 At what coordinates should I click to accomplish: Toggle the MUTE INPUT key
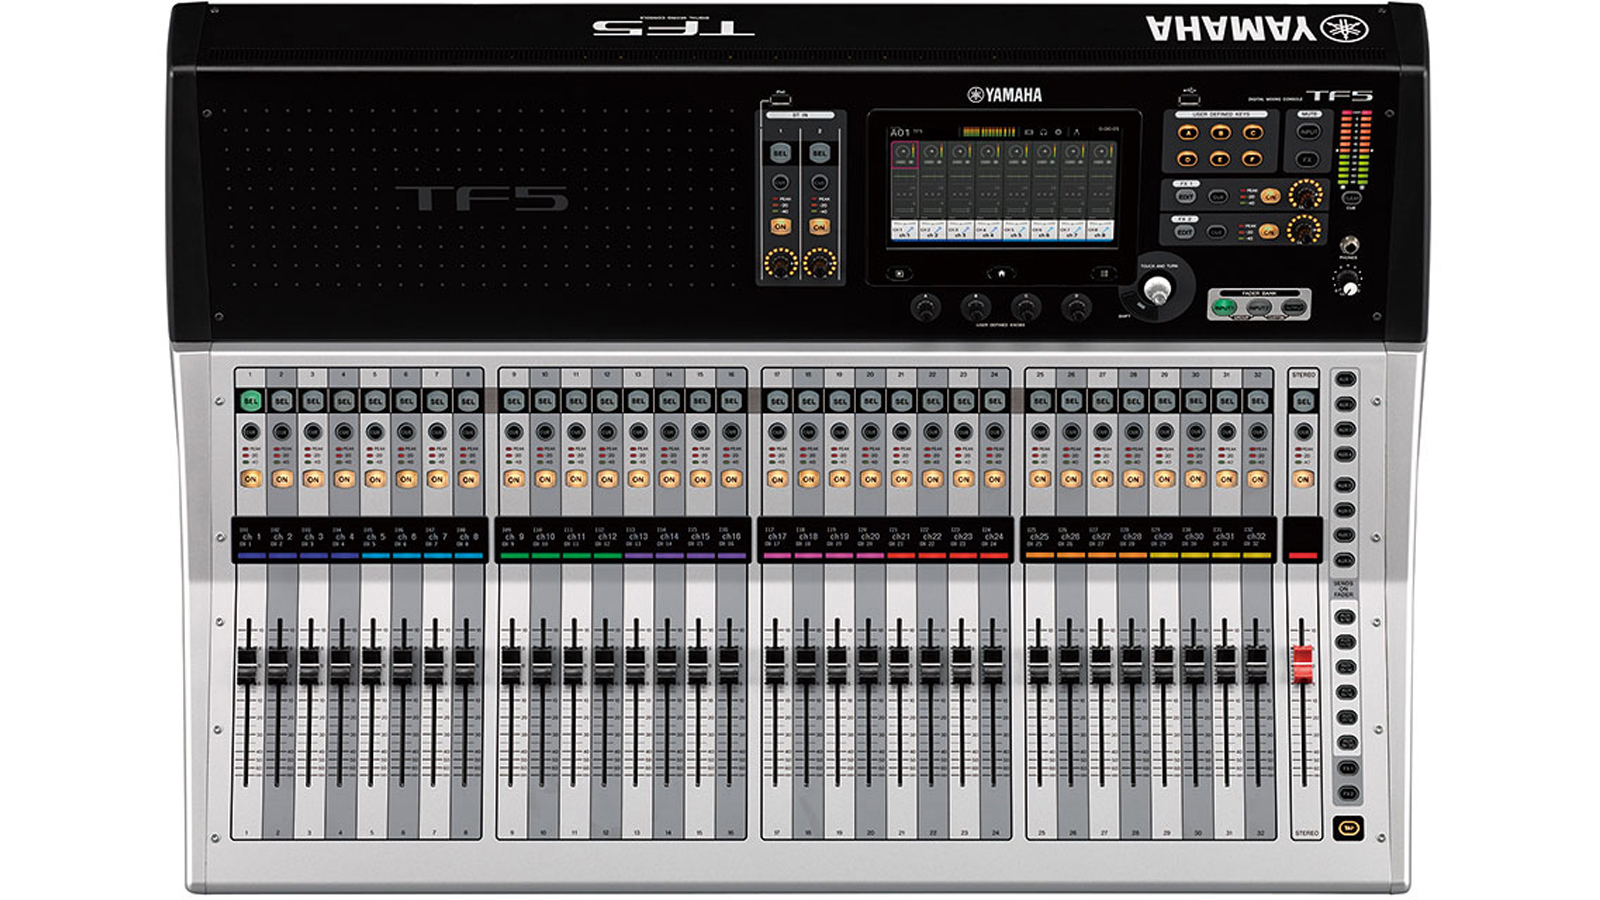tap(1308, 132)
